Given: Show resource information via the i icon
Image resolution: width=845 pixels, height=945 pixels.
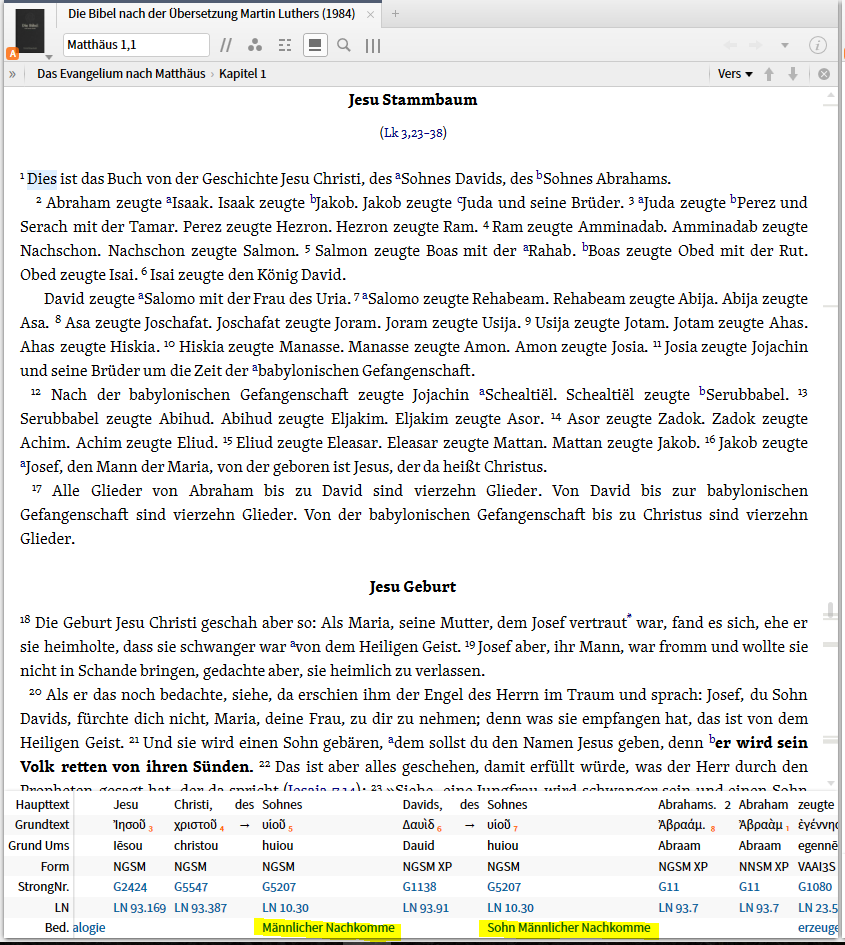Looking at the screenshot, I should tap(817, 45).
